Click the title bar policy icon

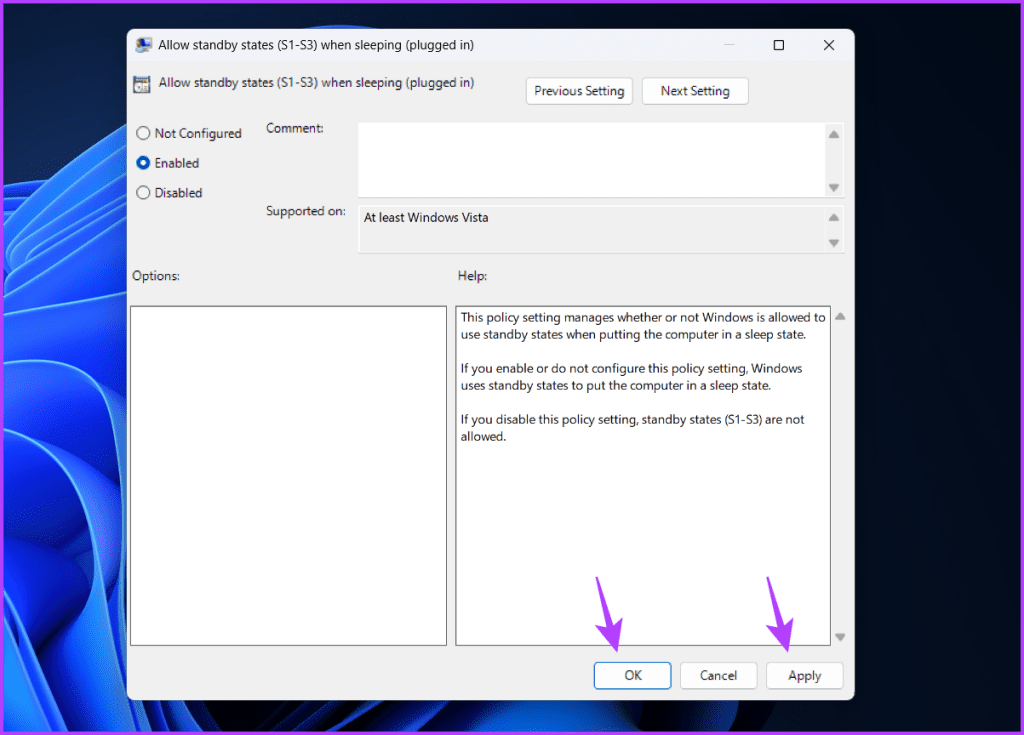(144, 45)
